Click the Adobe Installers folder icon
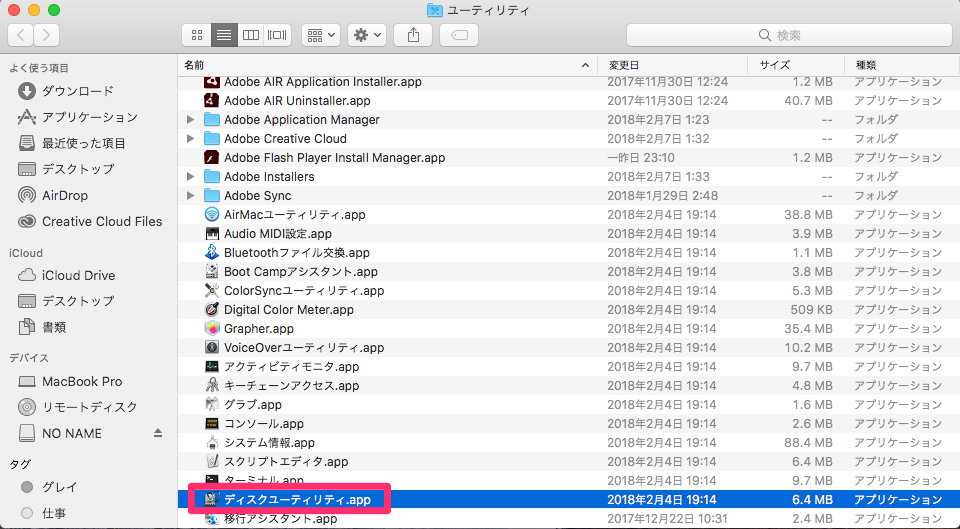The height and width of the screenshot is (529, 960). click(x=212, y=176)
